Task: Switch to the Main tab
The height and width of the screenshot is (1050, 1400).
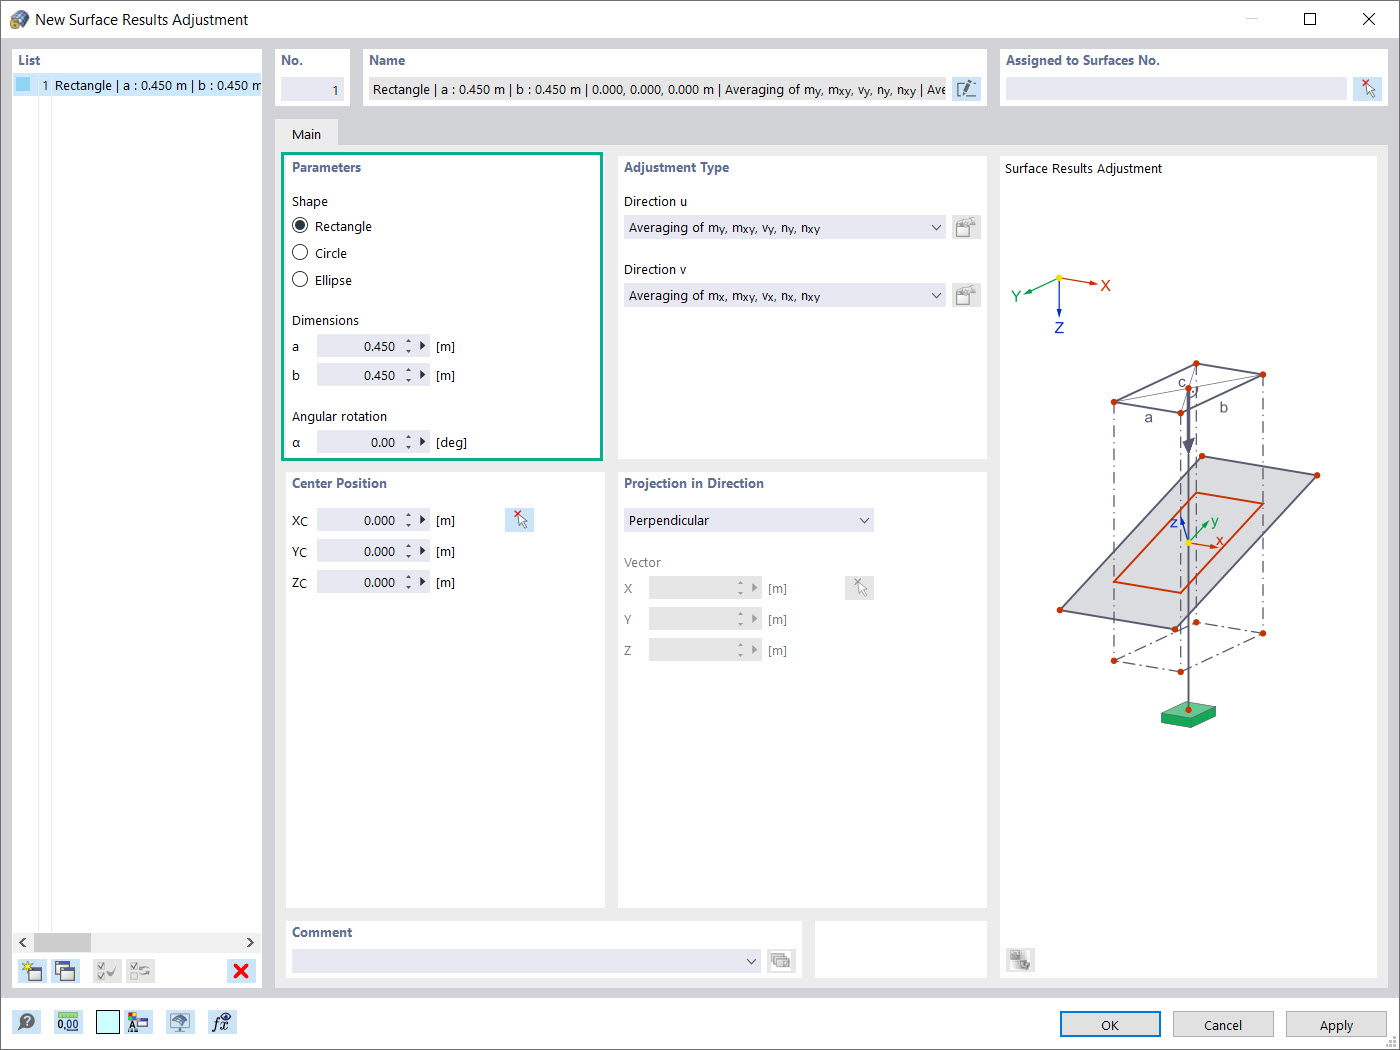Action: (306, 134)
